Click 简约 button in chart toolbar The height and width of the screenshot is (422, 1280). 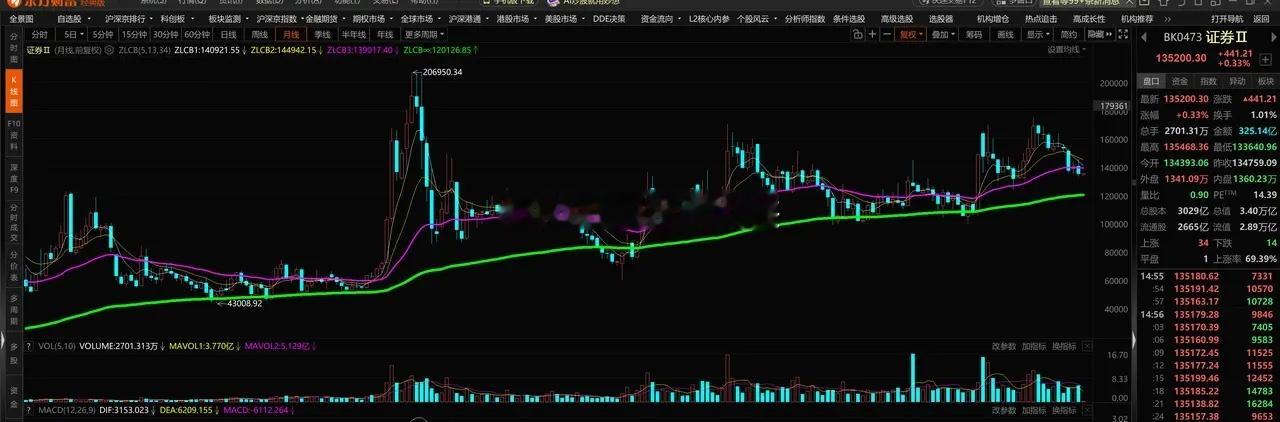point(1069,34)
